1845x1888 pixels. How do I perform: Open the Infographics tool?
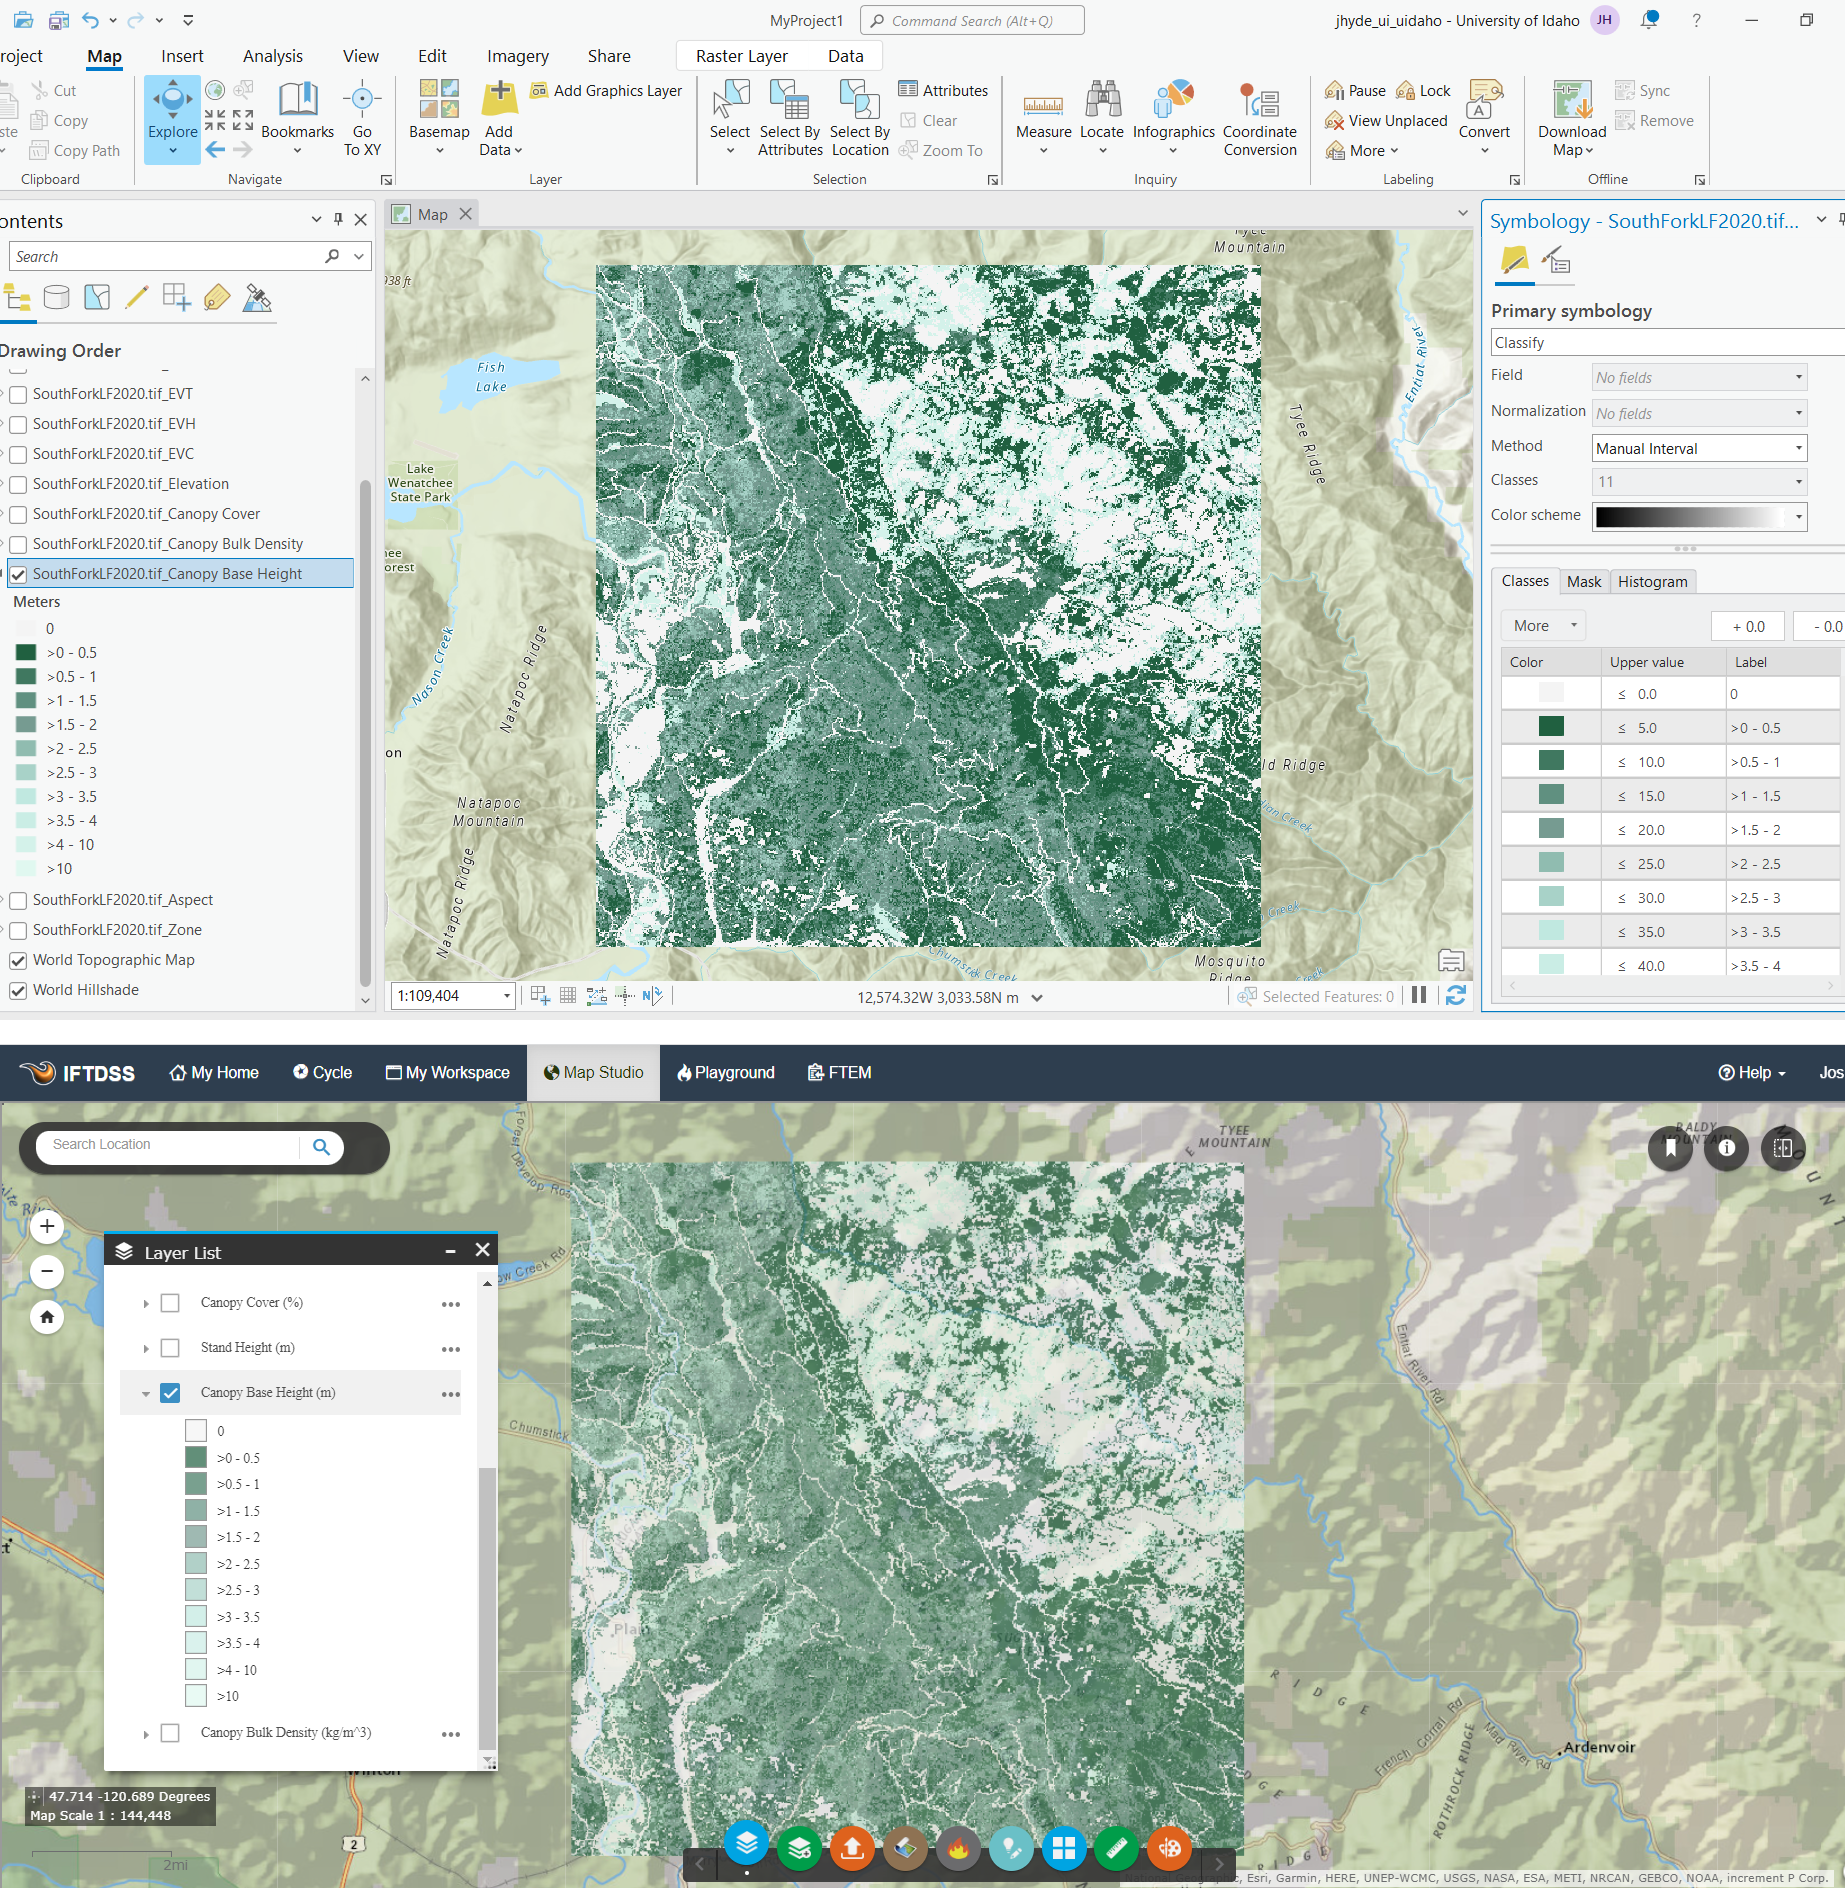1172,110
